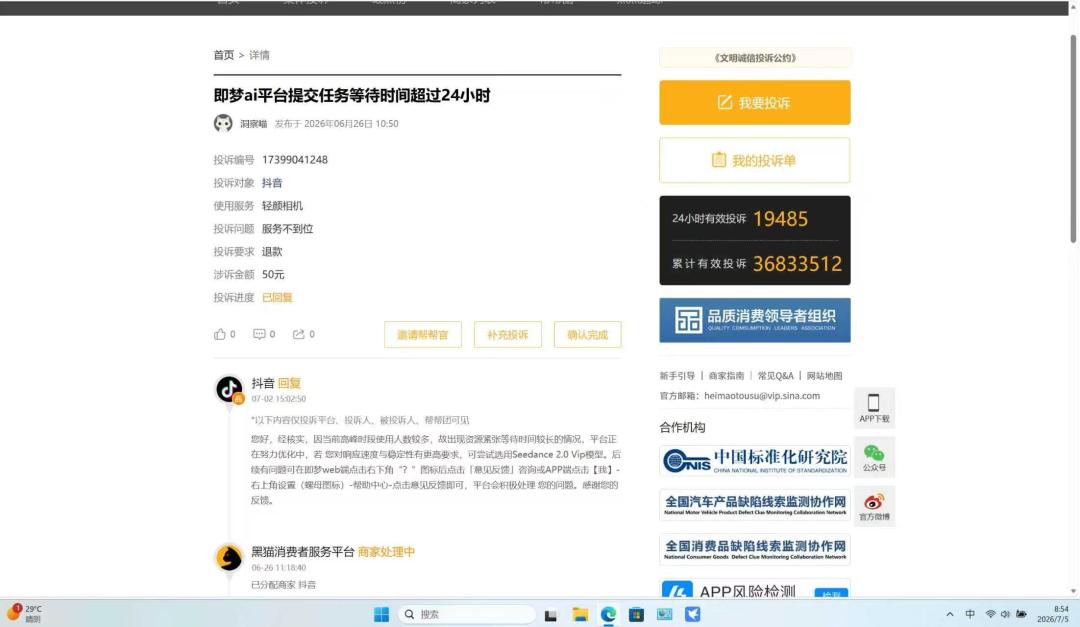Open Windows Start menu

(381, 615)
